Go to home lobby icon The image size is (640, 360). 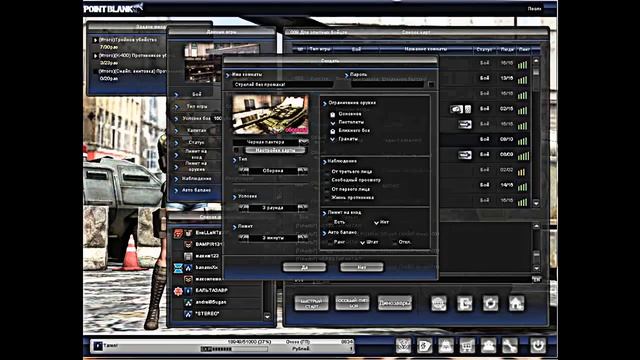[516, 303]
